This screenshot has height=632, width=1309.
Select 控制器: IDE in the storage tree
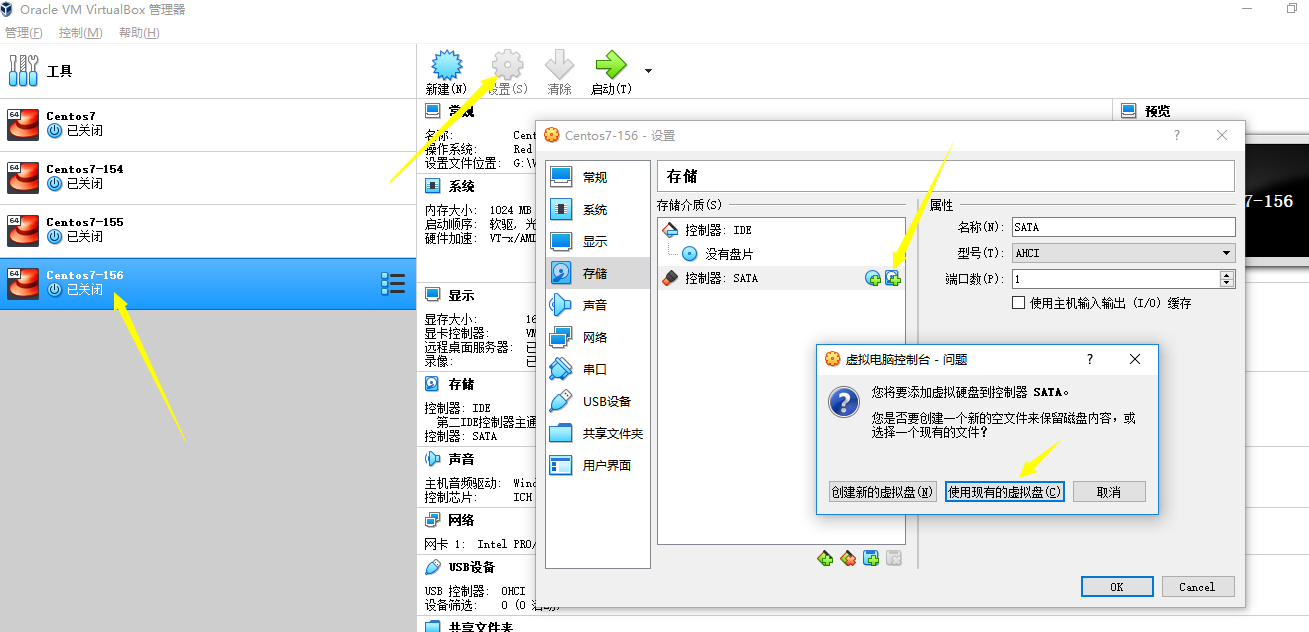click(780, 230)
